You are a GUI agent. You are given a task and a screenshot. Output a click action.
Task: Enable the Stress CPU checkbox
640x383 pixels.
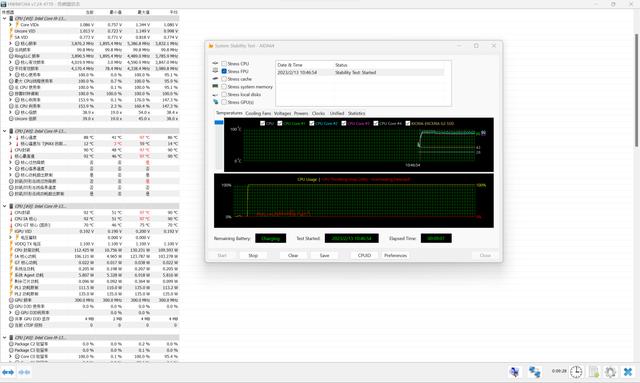[224, 64]
